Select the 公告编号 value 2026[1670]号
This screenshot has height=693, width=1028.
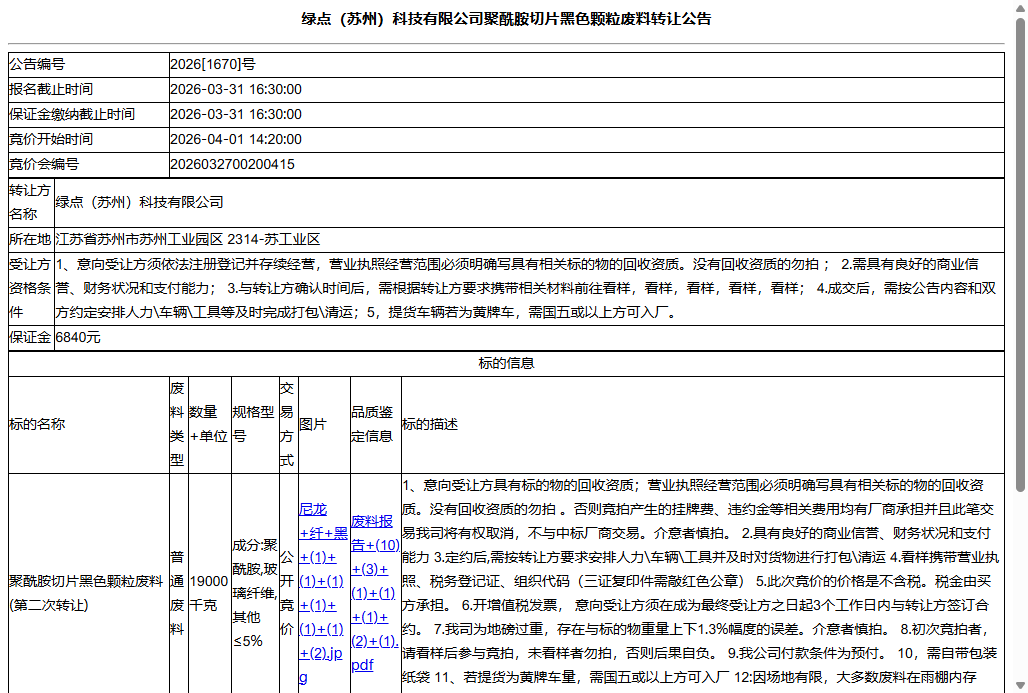tap(213, 63)
